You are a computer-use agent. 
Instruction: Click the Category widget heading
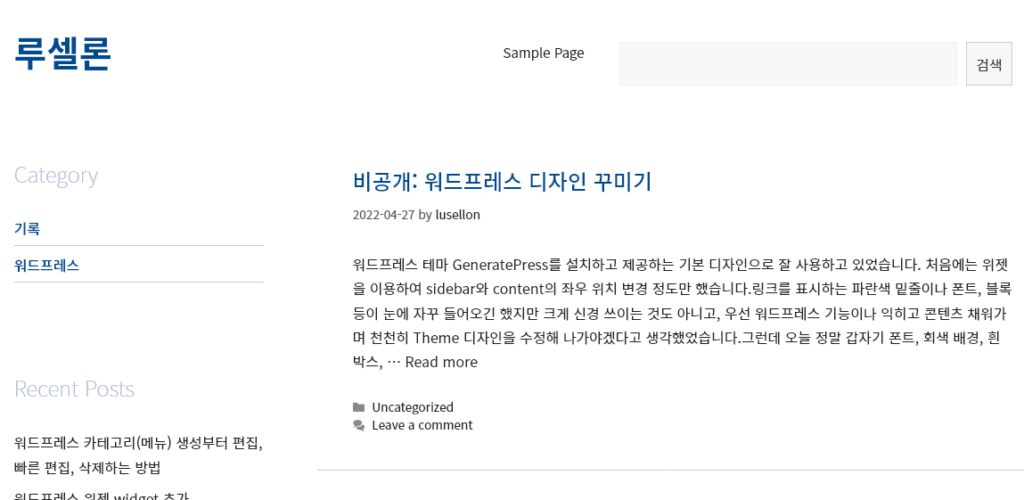[x=56, y=176]
